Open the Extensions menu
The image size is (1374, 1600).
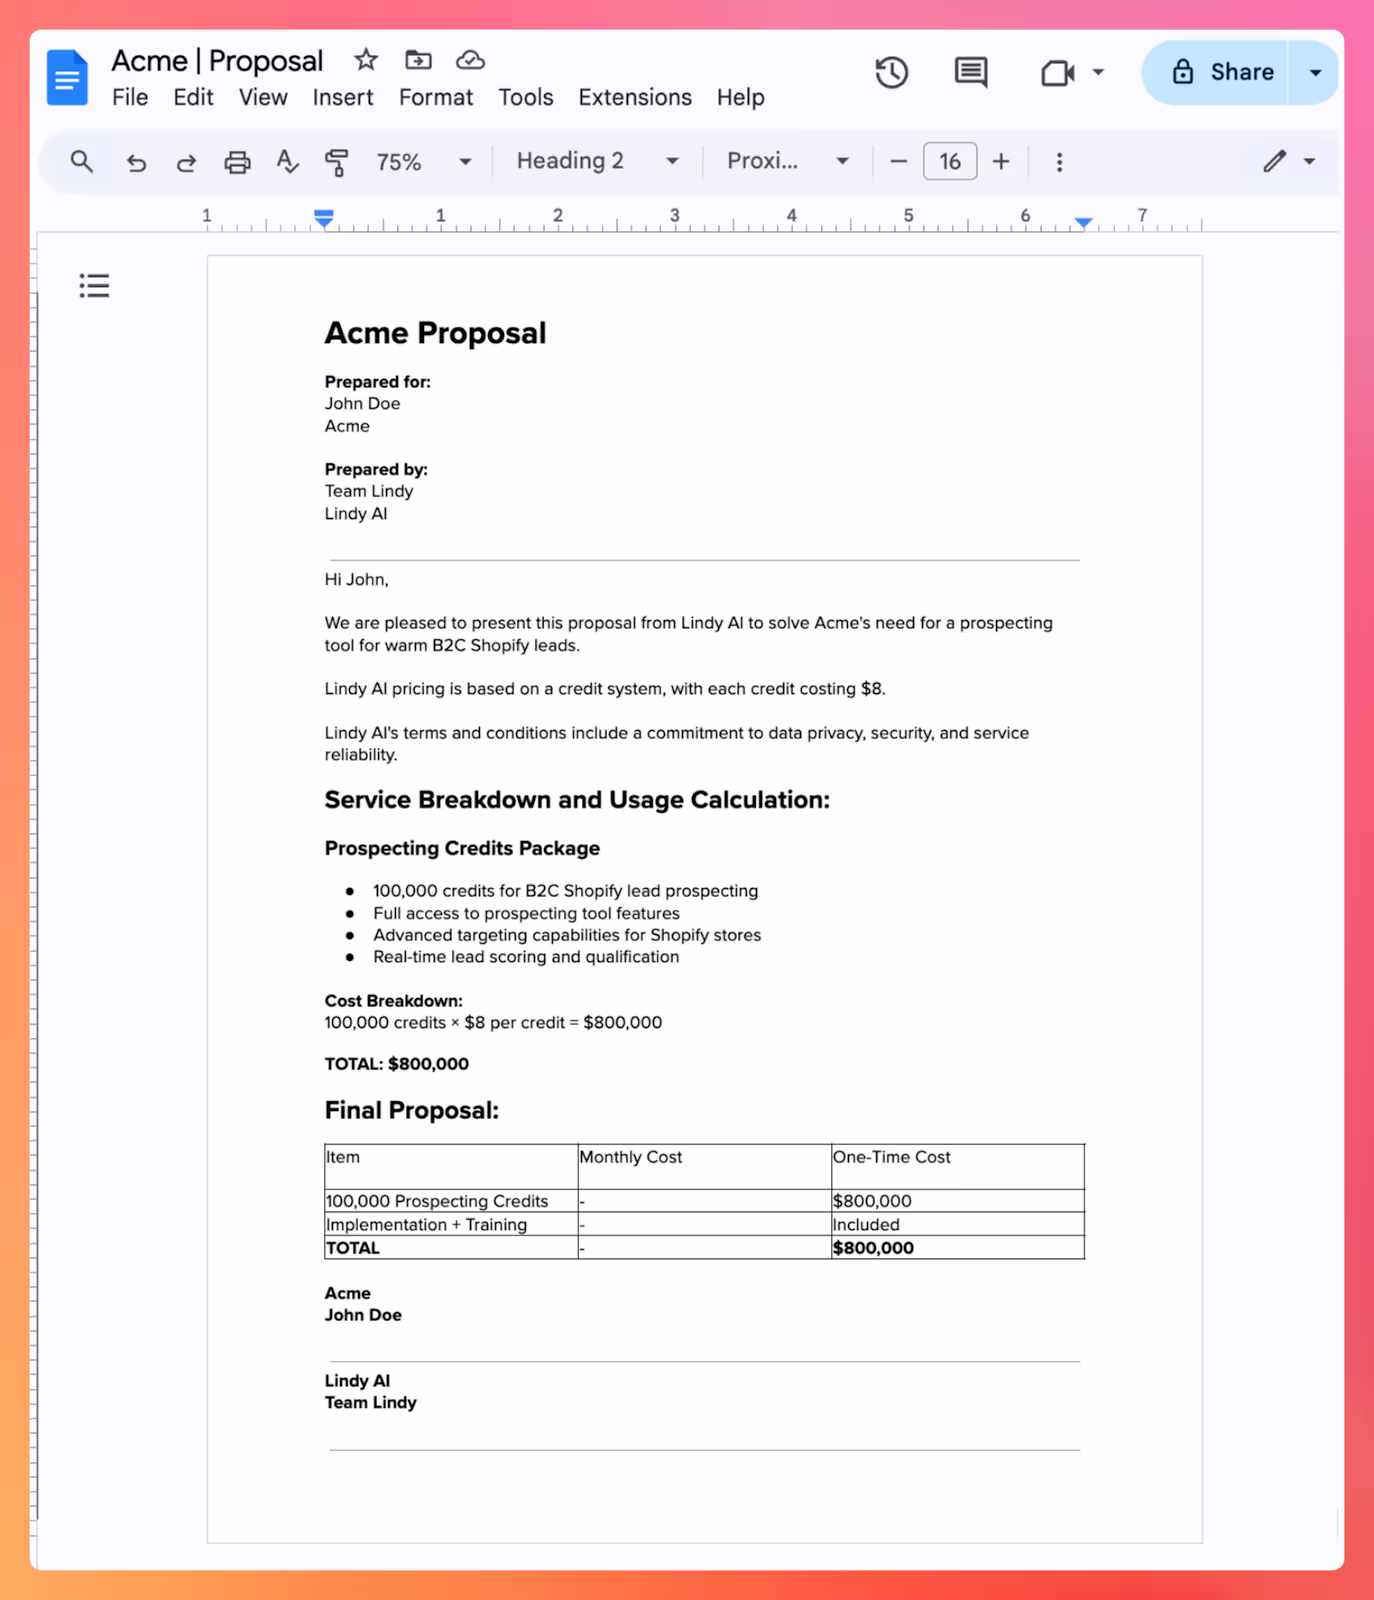[635, 97]
